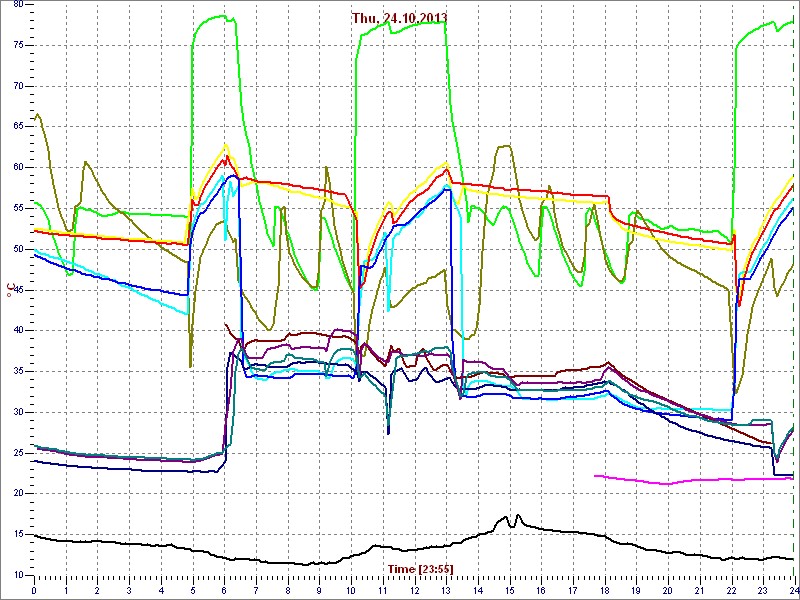The image size is (800, 600).
Task: Select the 35 label on the temperature axis
Action: pyautogui.click(x=18, y=371)
